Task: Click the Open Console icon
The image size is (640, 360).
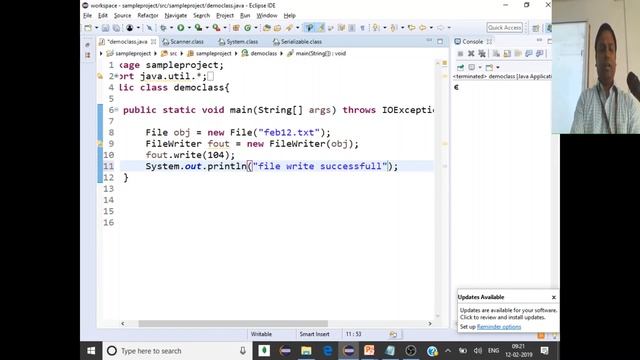Action: point(489,67)
